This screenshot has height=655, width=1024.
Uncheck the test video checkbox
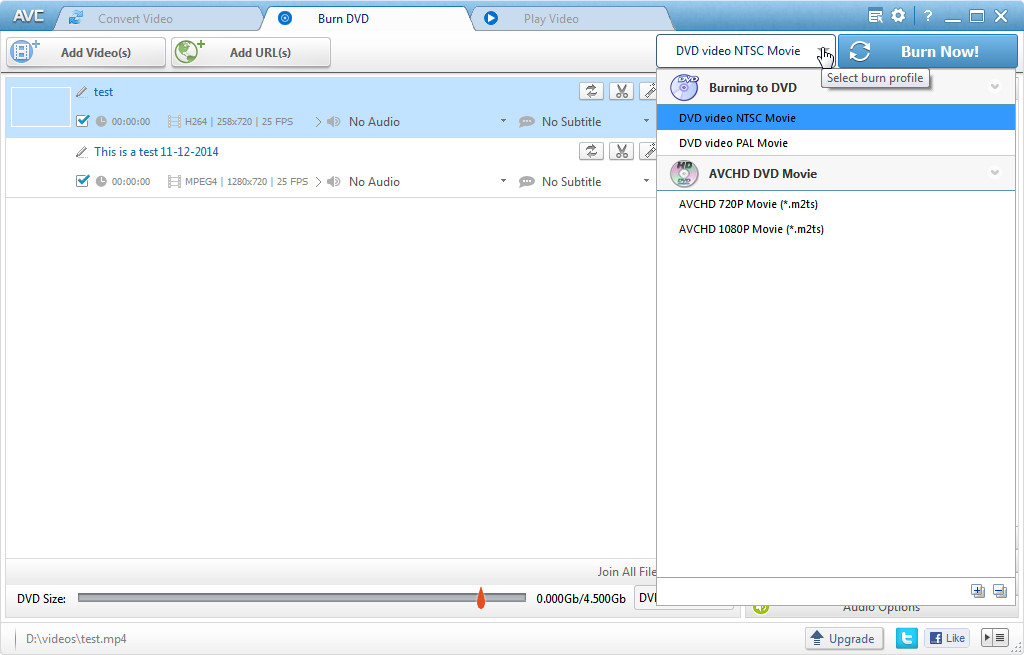click(82, 121)
